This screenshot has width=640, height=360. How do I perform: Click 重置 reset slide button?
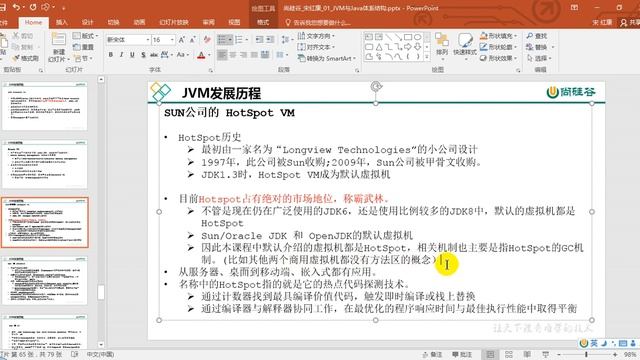click(83, 47)
